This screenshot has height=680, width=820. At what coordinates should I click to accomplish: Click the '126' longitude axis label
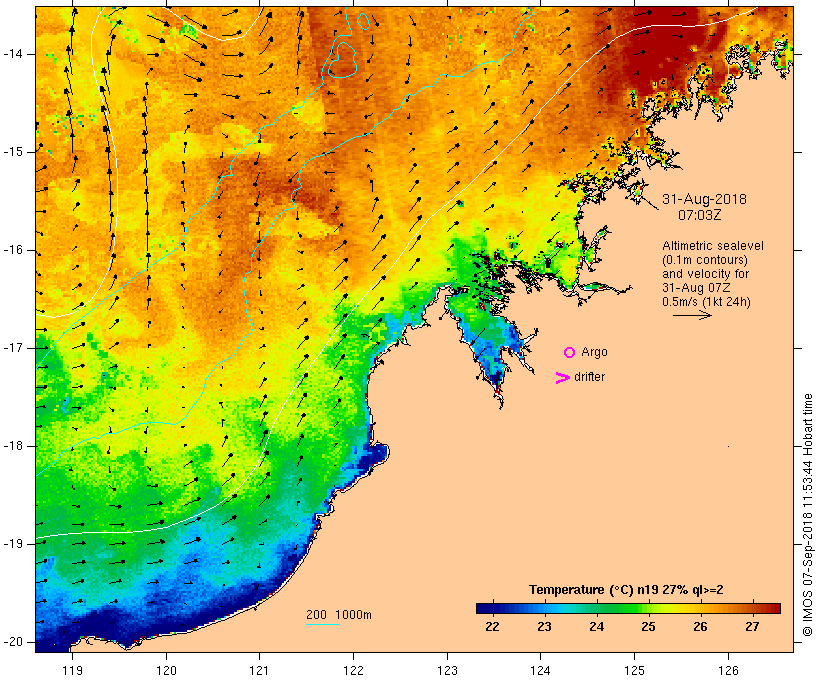[x=728, y=670]
